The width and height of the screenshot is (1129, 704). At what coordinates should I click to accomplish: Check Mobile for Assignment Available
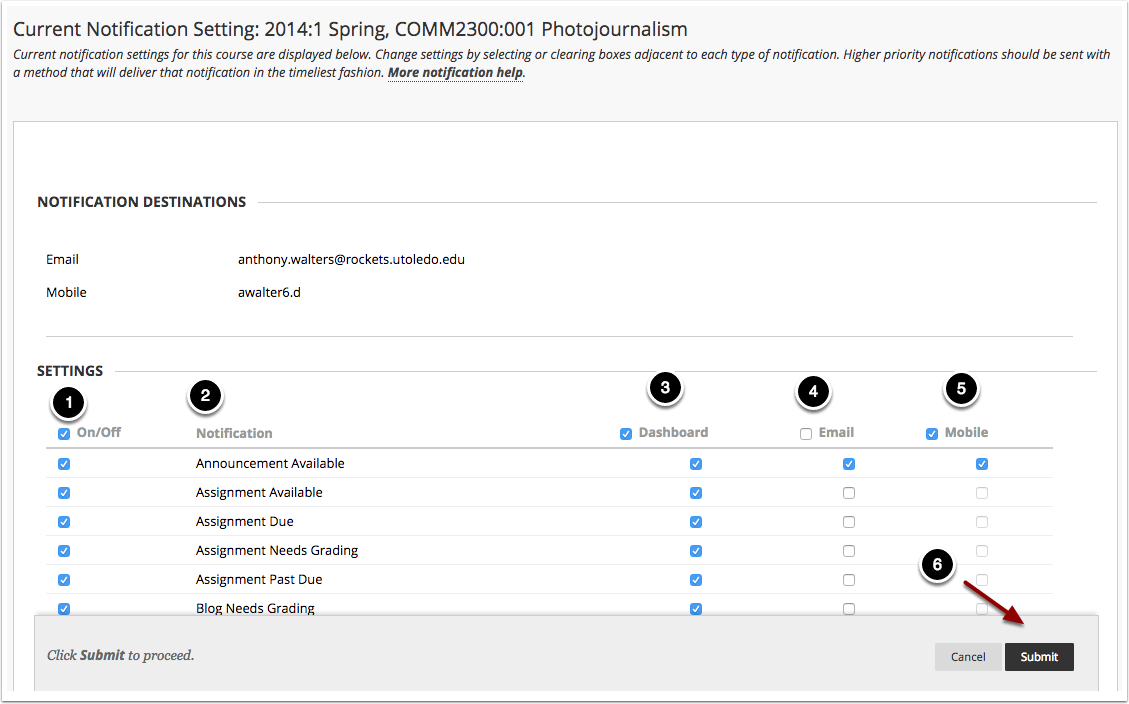[x=981, y=493]
